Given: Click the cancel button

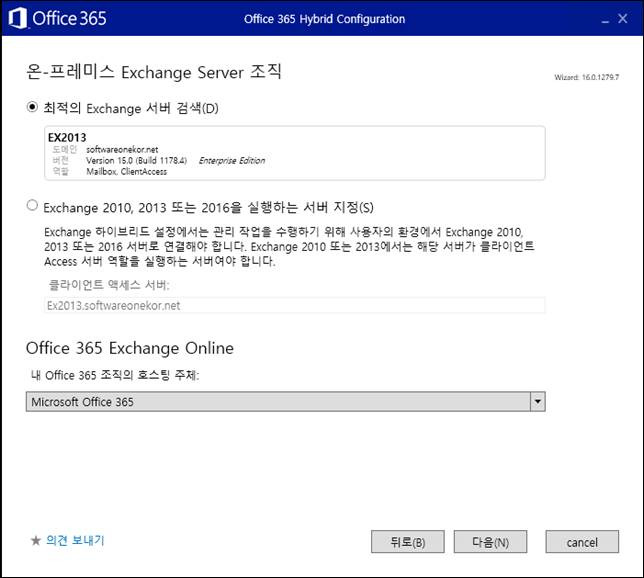Looking at the screenshot, I should [582, 542].
